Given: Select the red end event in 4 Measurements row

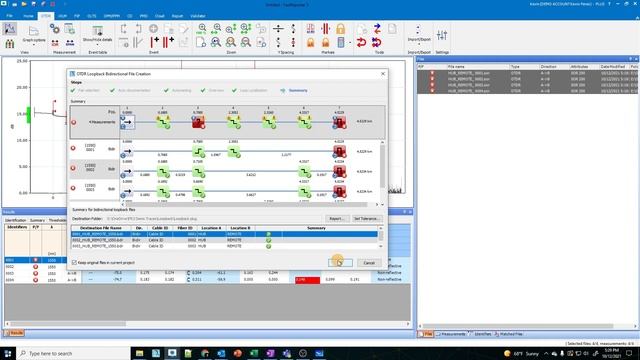Looking at the screenshot, I should tap(339, 122).
